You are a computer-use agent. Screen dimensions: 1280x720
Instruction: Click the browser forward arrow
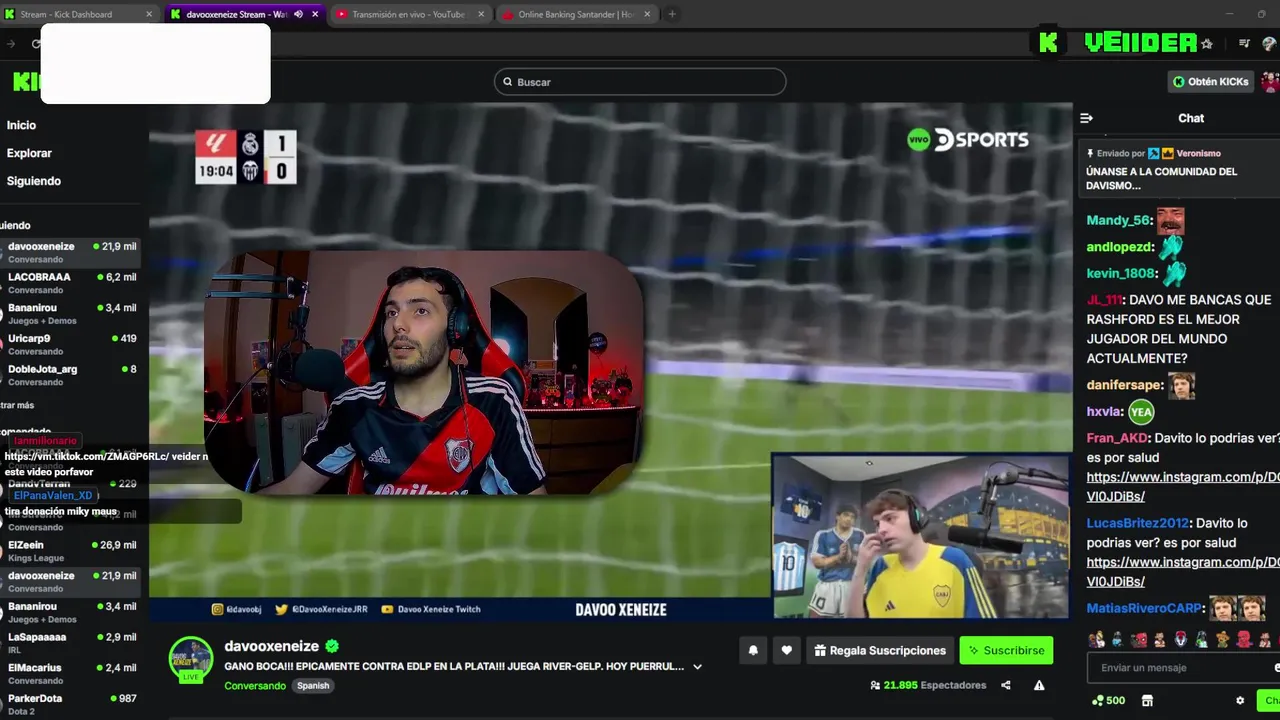pos(11,43)
